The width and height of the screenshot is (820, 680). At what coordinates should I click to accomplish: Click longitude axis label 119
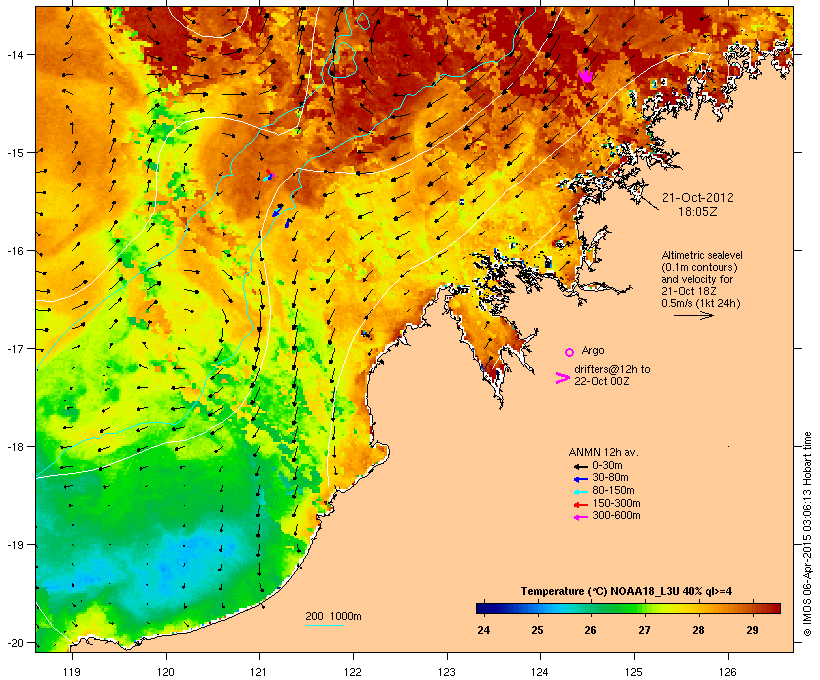(x=72, y=672)
